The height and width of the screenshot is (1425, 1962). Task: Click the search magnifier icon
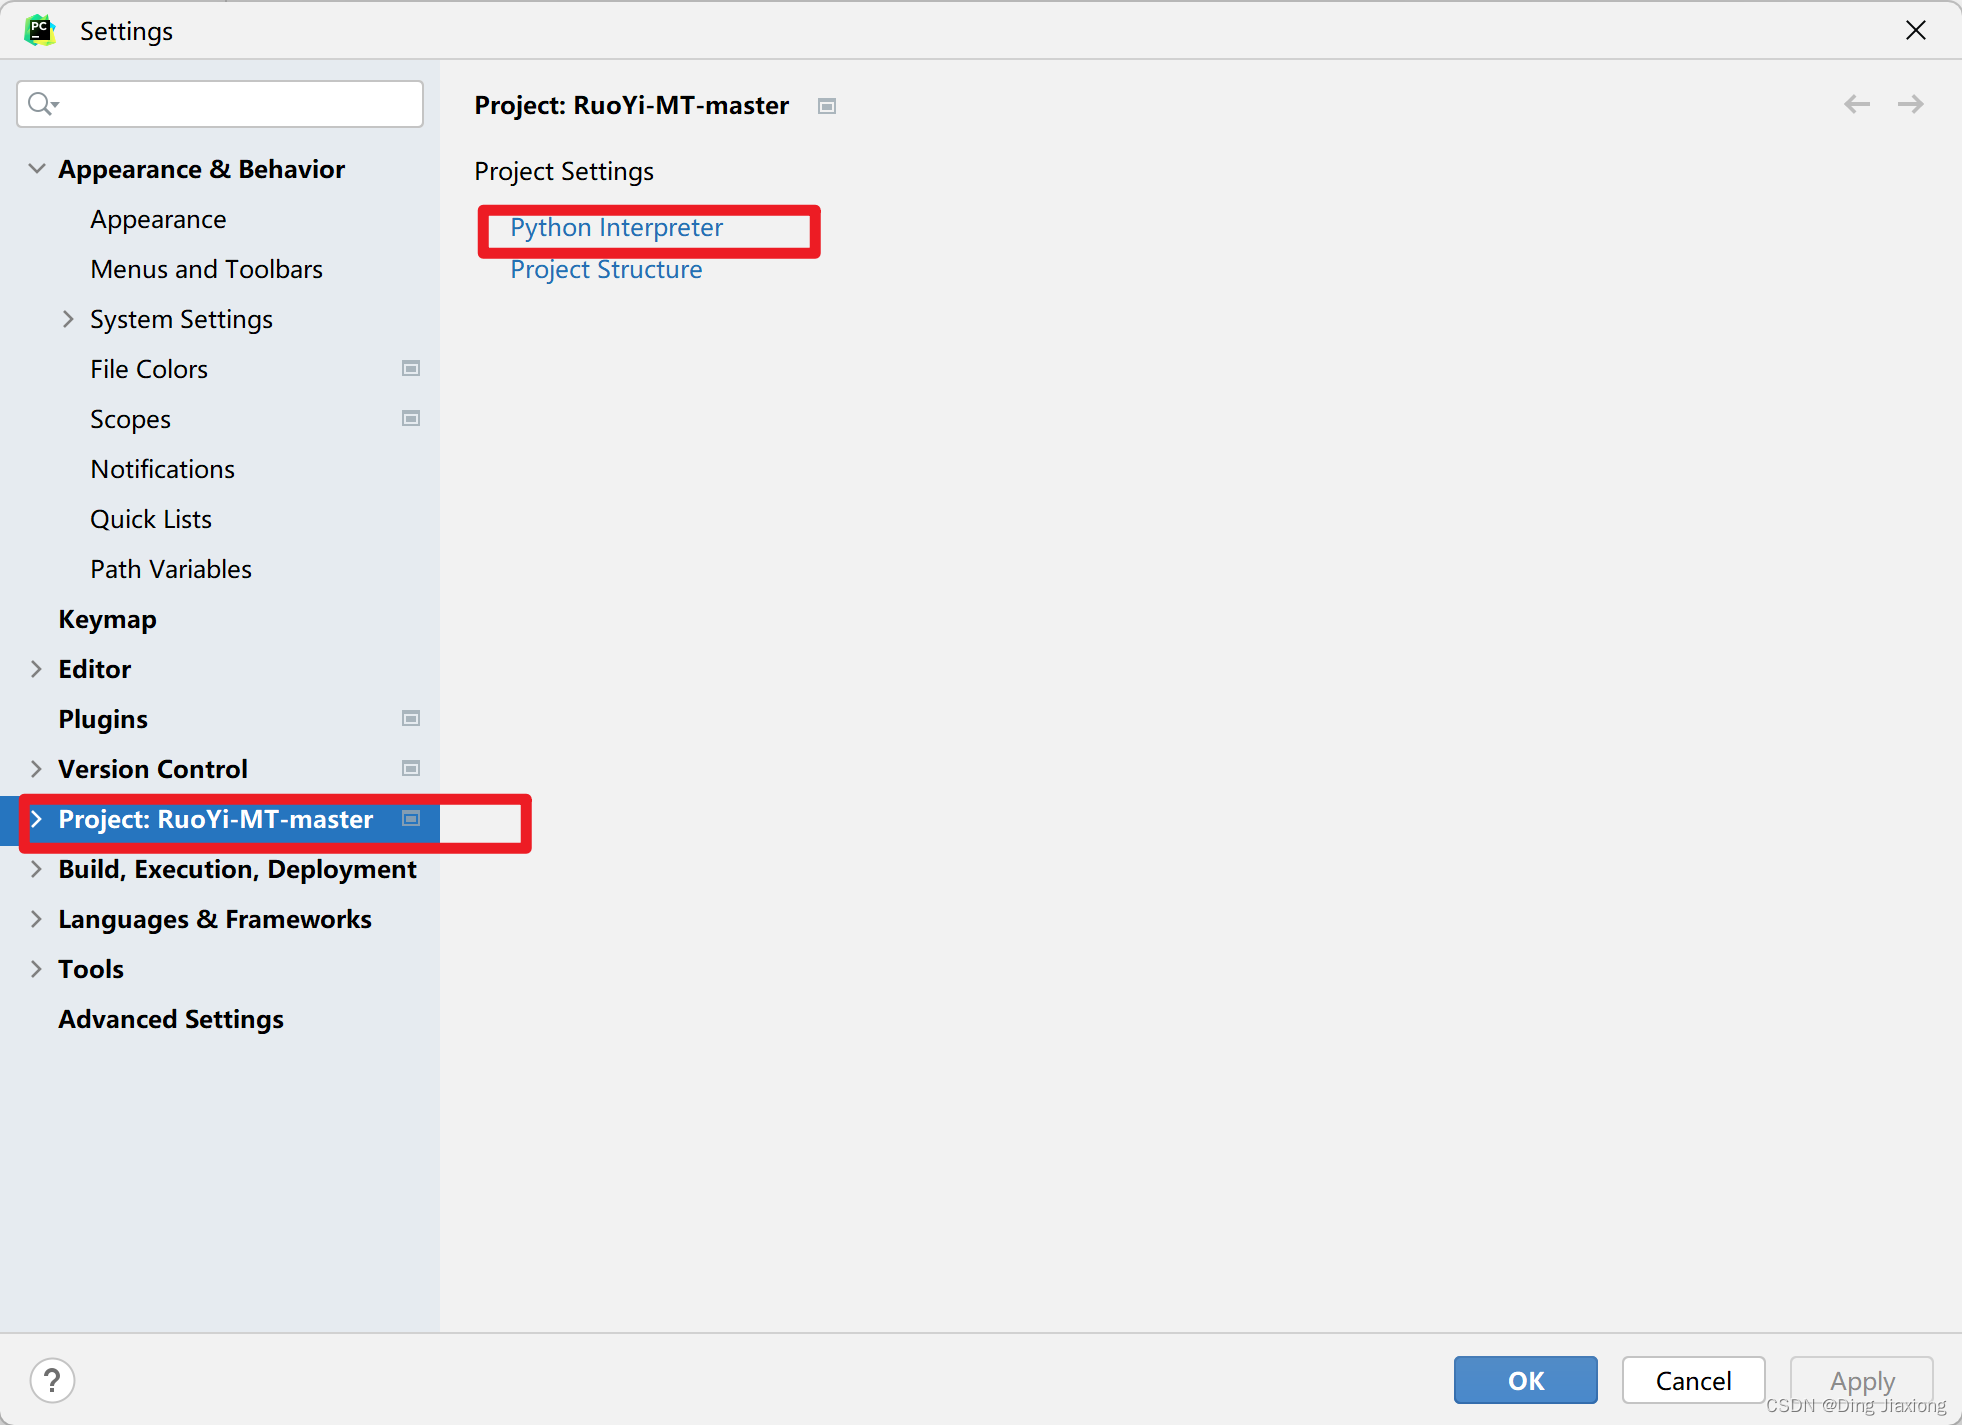[x=41, y=103]
